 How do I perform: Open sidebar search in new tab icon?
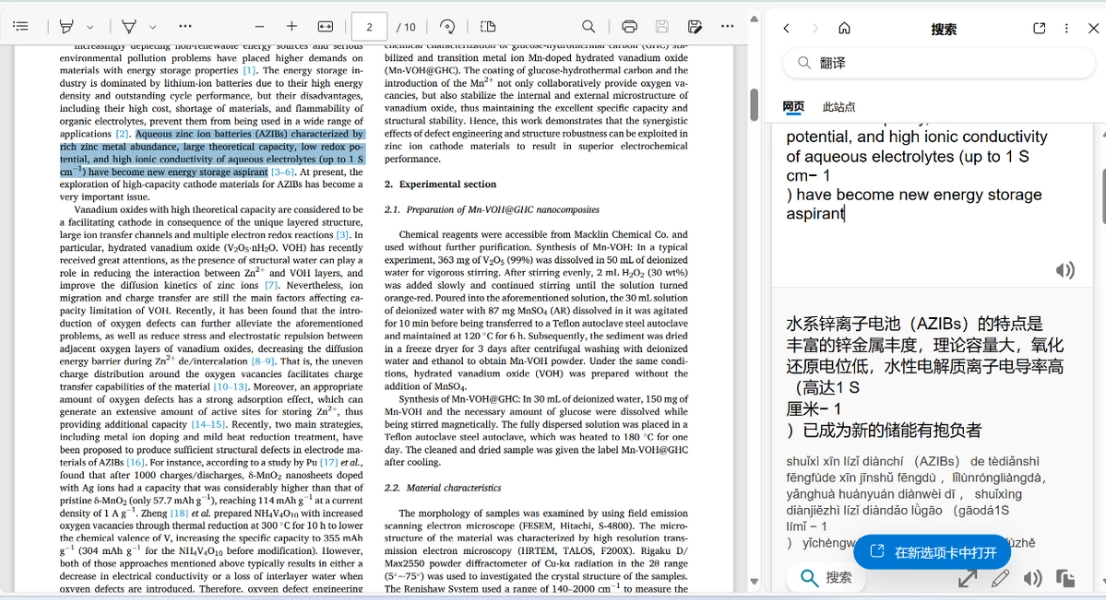click(1039, 28)
